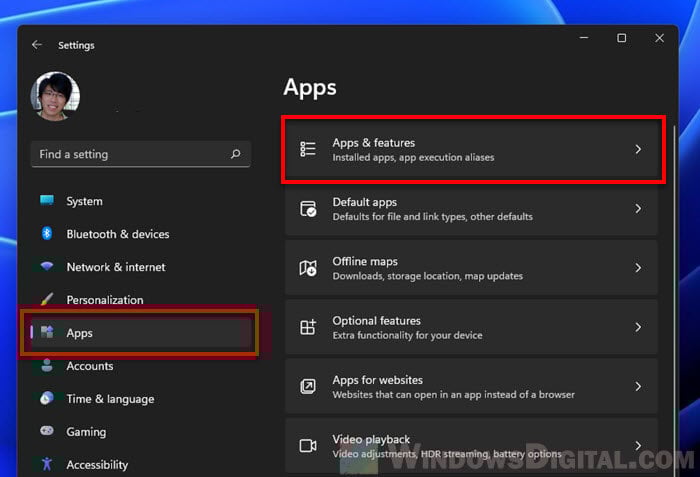Click the Personalization paintbrush icon

46,300
